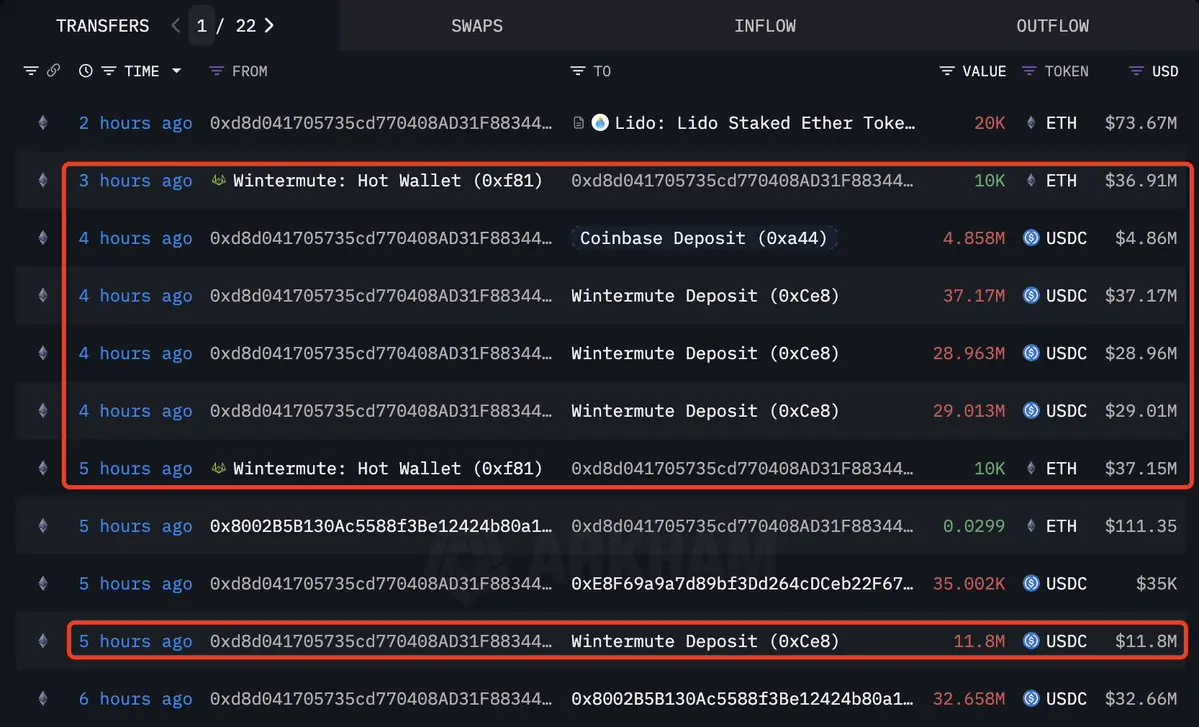1199x727 pixels.
Task: Click USDC token icon in 35.002K row
Action: coord(1031,583)
